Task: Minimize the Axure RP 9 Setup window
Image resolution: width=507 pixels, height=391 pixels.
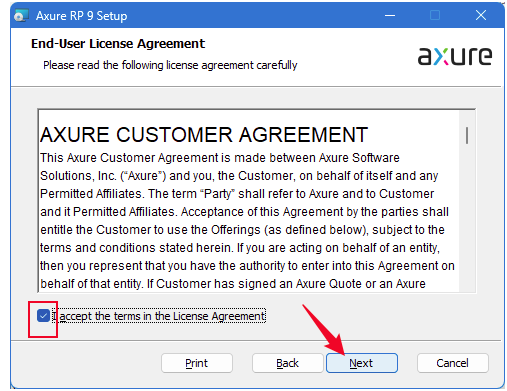Action: pos(390,15)
